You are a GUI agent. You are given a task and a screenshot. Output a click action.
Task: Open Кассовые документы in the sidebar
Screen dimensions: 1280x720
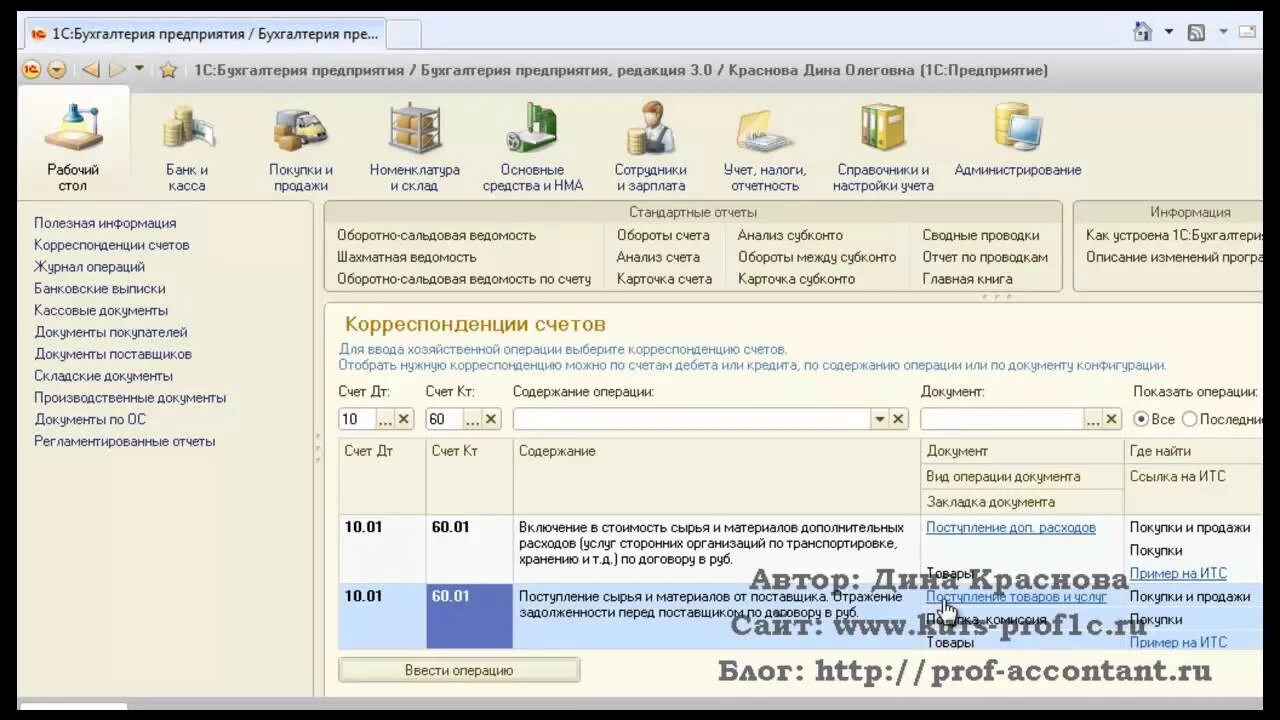point(101,310)
